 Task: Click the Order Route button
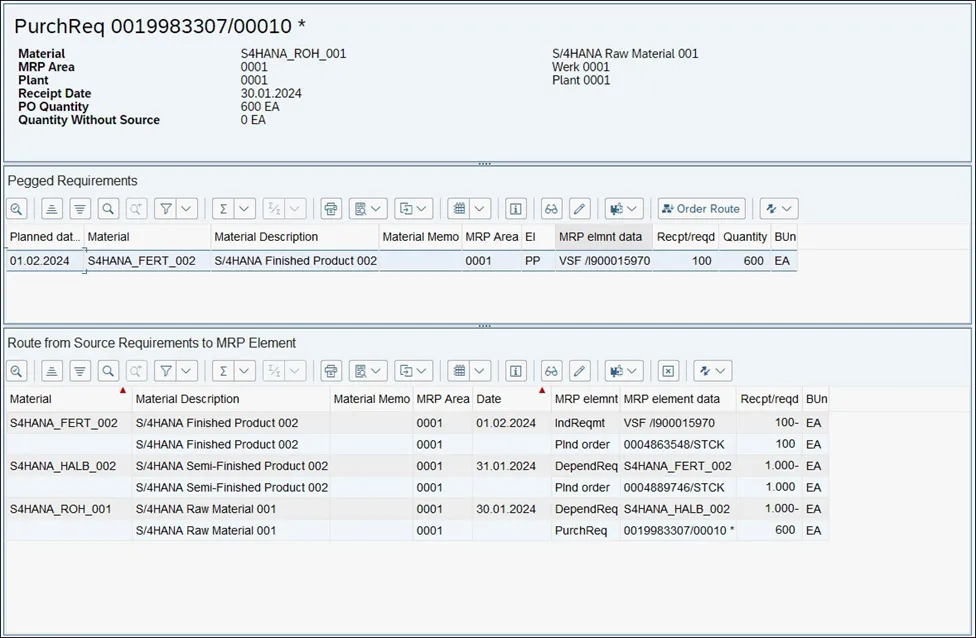(700, 209)
